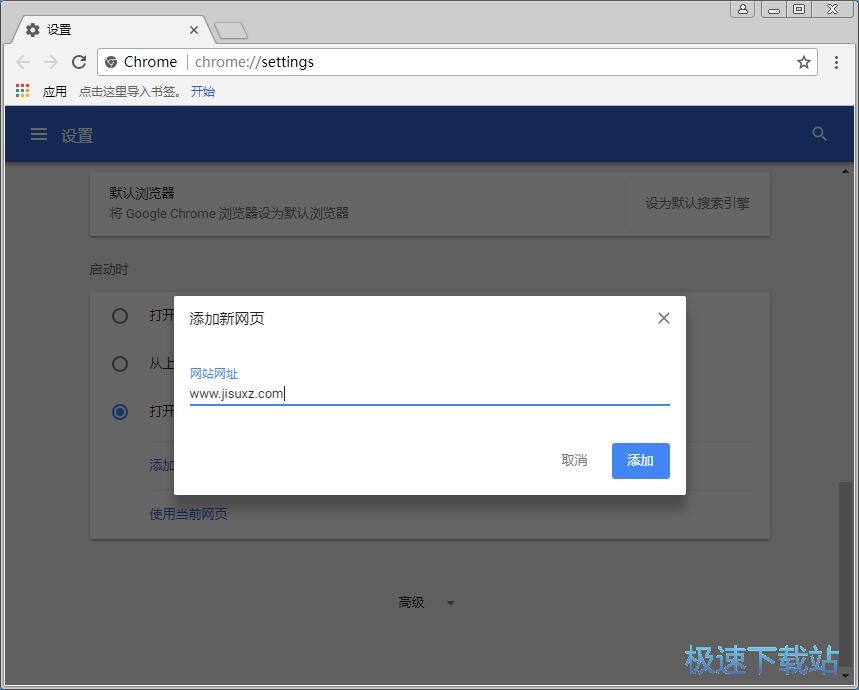This screenshot has height=690, width=859.
Task: Close the add new page dialog
Action: (x=664, y=318)
